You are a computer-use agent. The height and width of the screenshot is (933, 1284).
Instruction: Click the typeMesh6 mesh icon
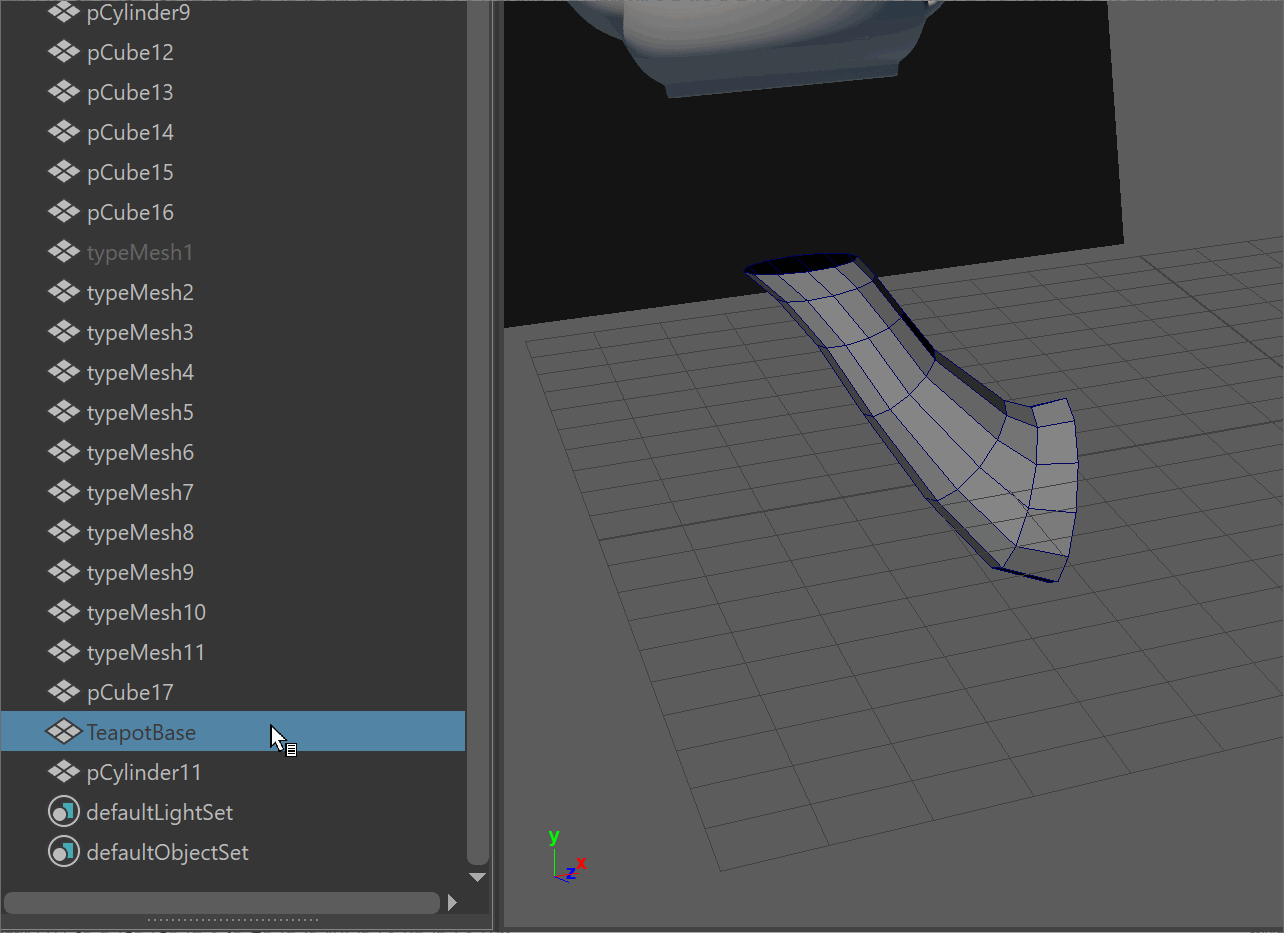point(63,453)
